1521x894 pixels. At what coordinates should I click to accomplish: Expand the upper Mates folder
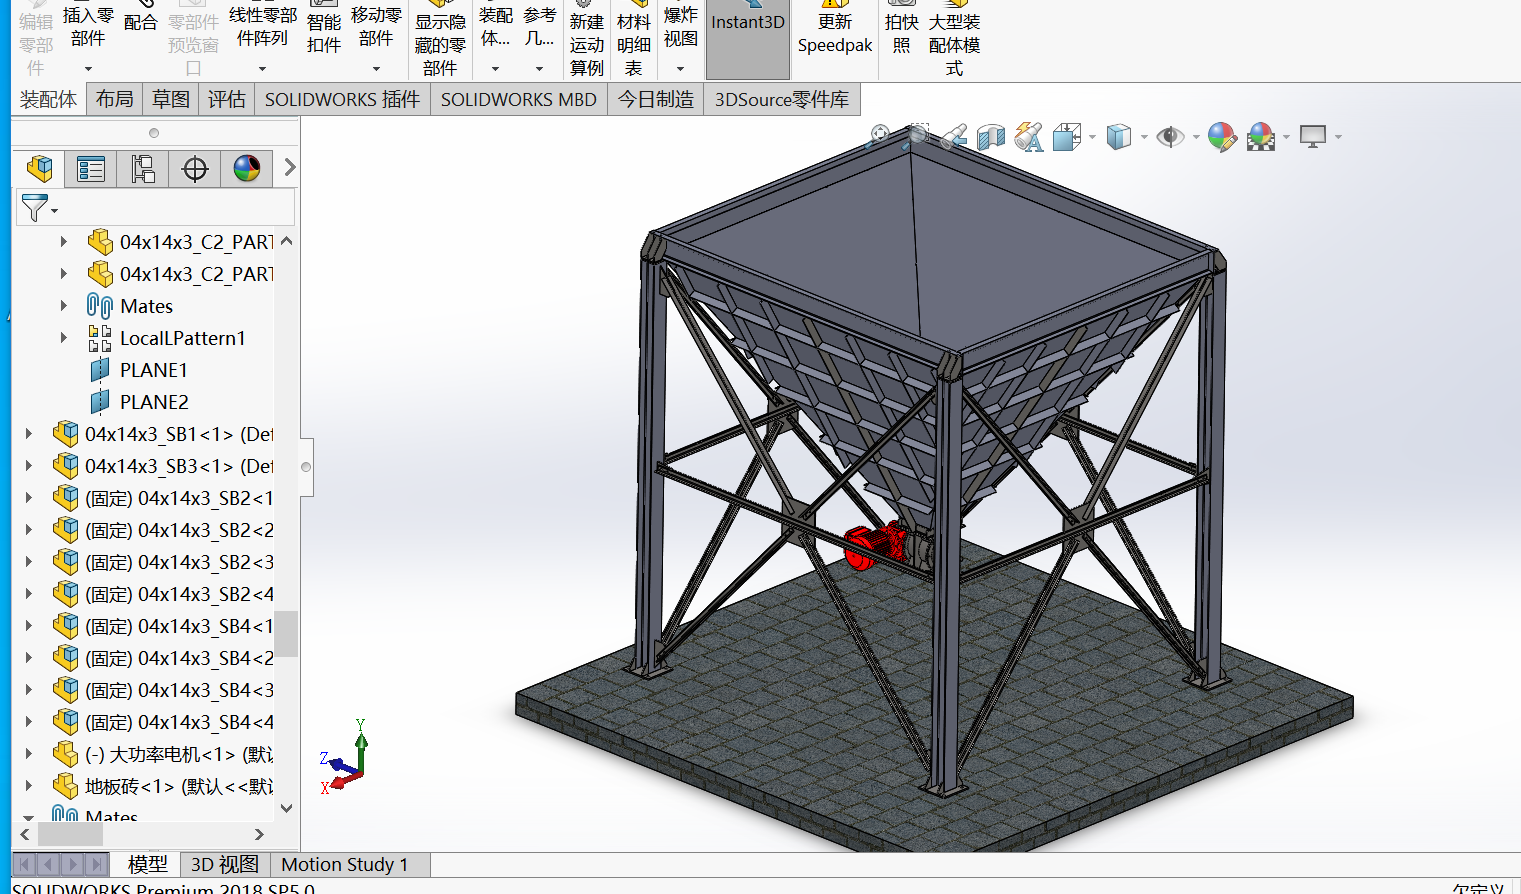[x=64, y=306]
